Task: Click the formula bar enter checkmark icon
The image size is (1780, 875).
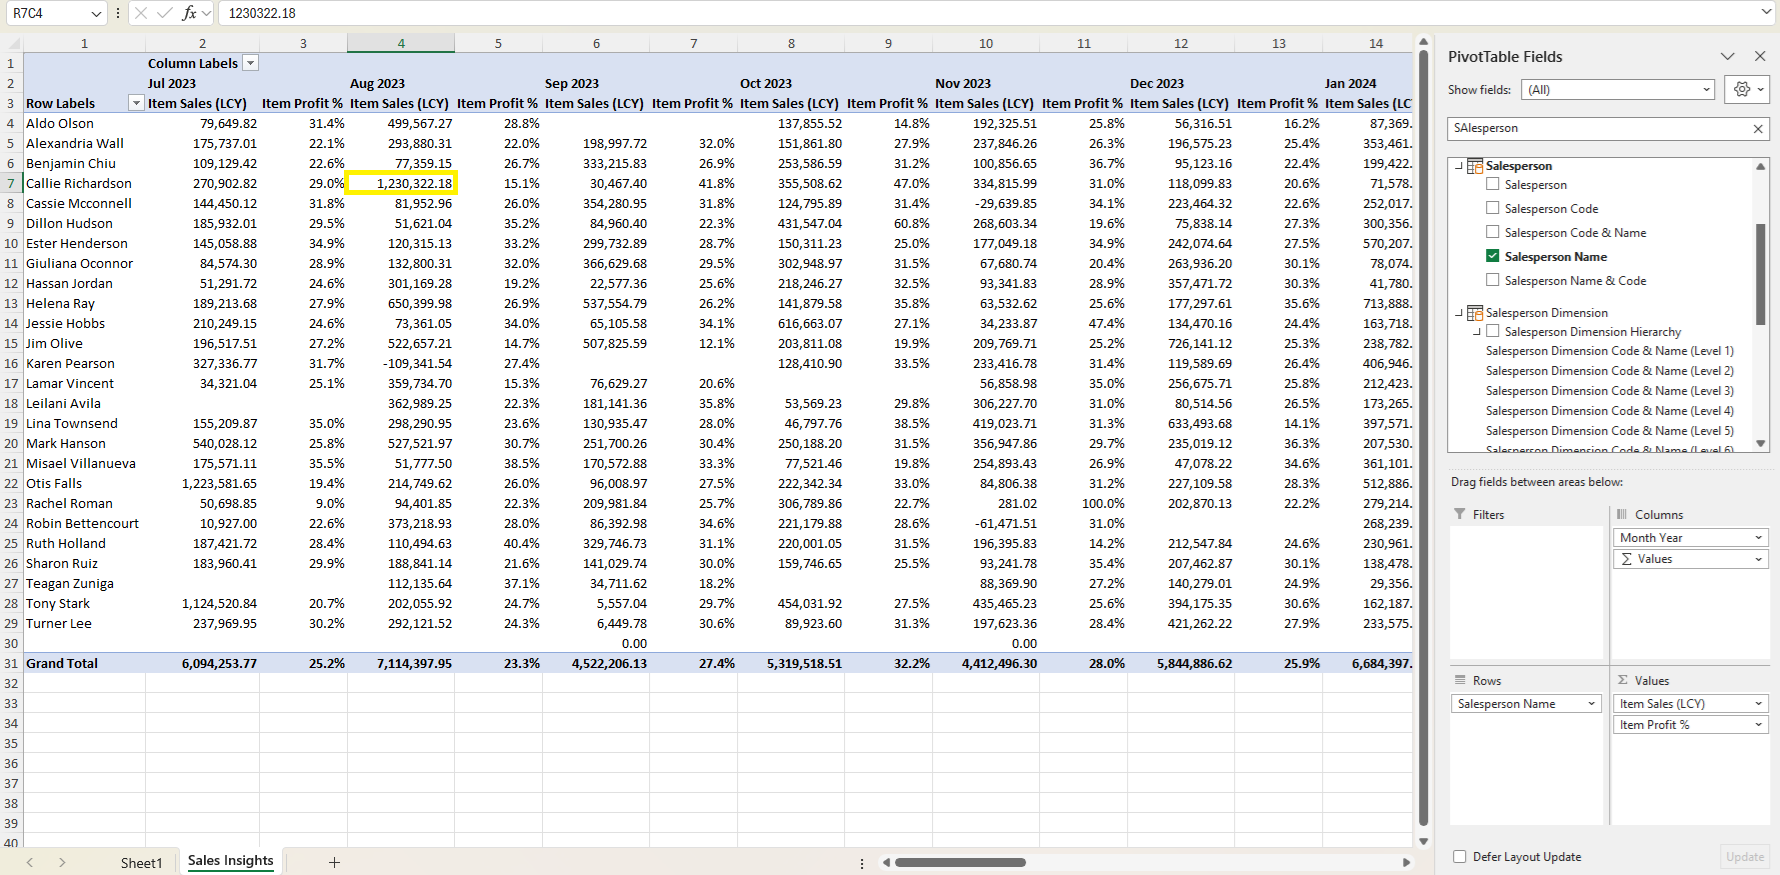Action: click(x=164, y=13)
